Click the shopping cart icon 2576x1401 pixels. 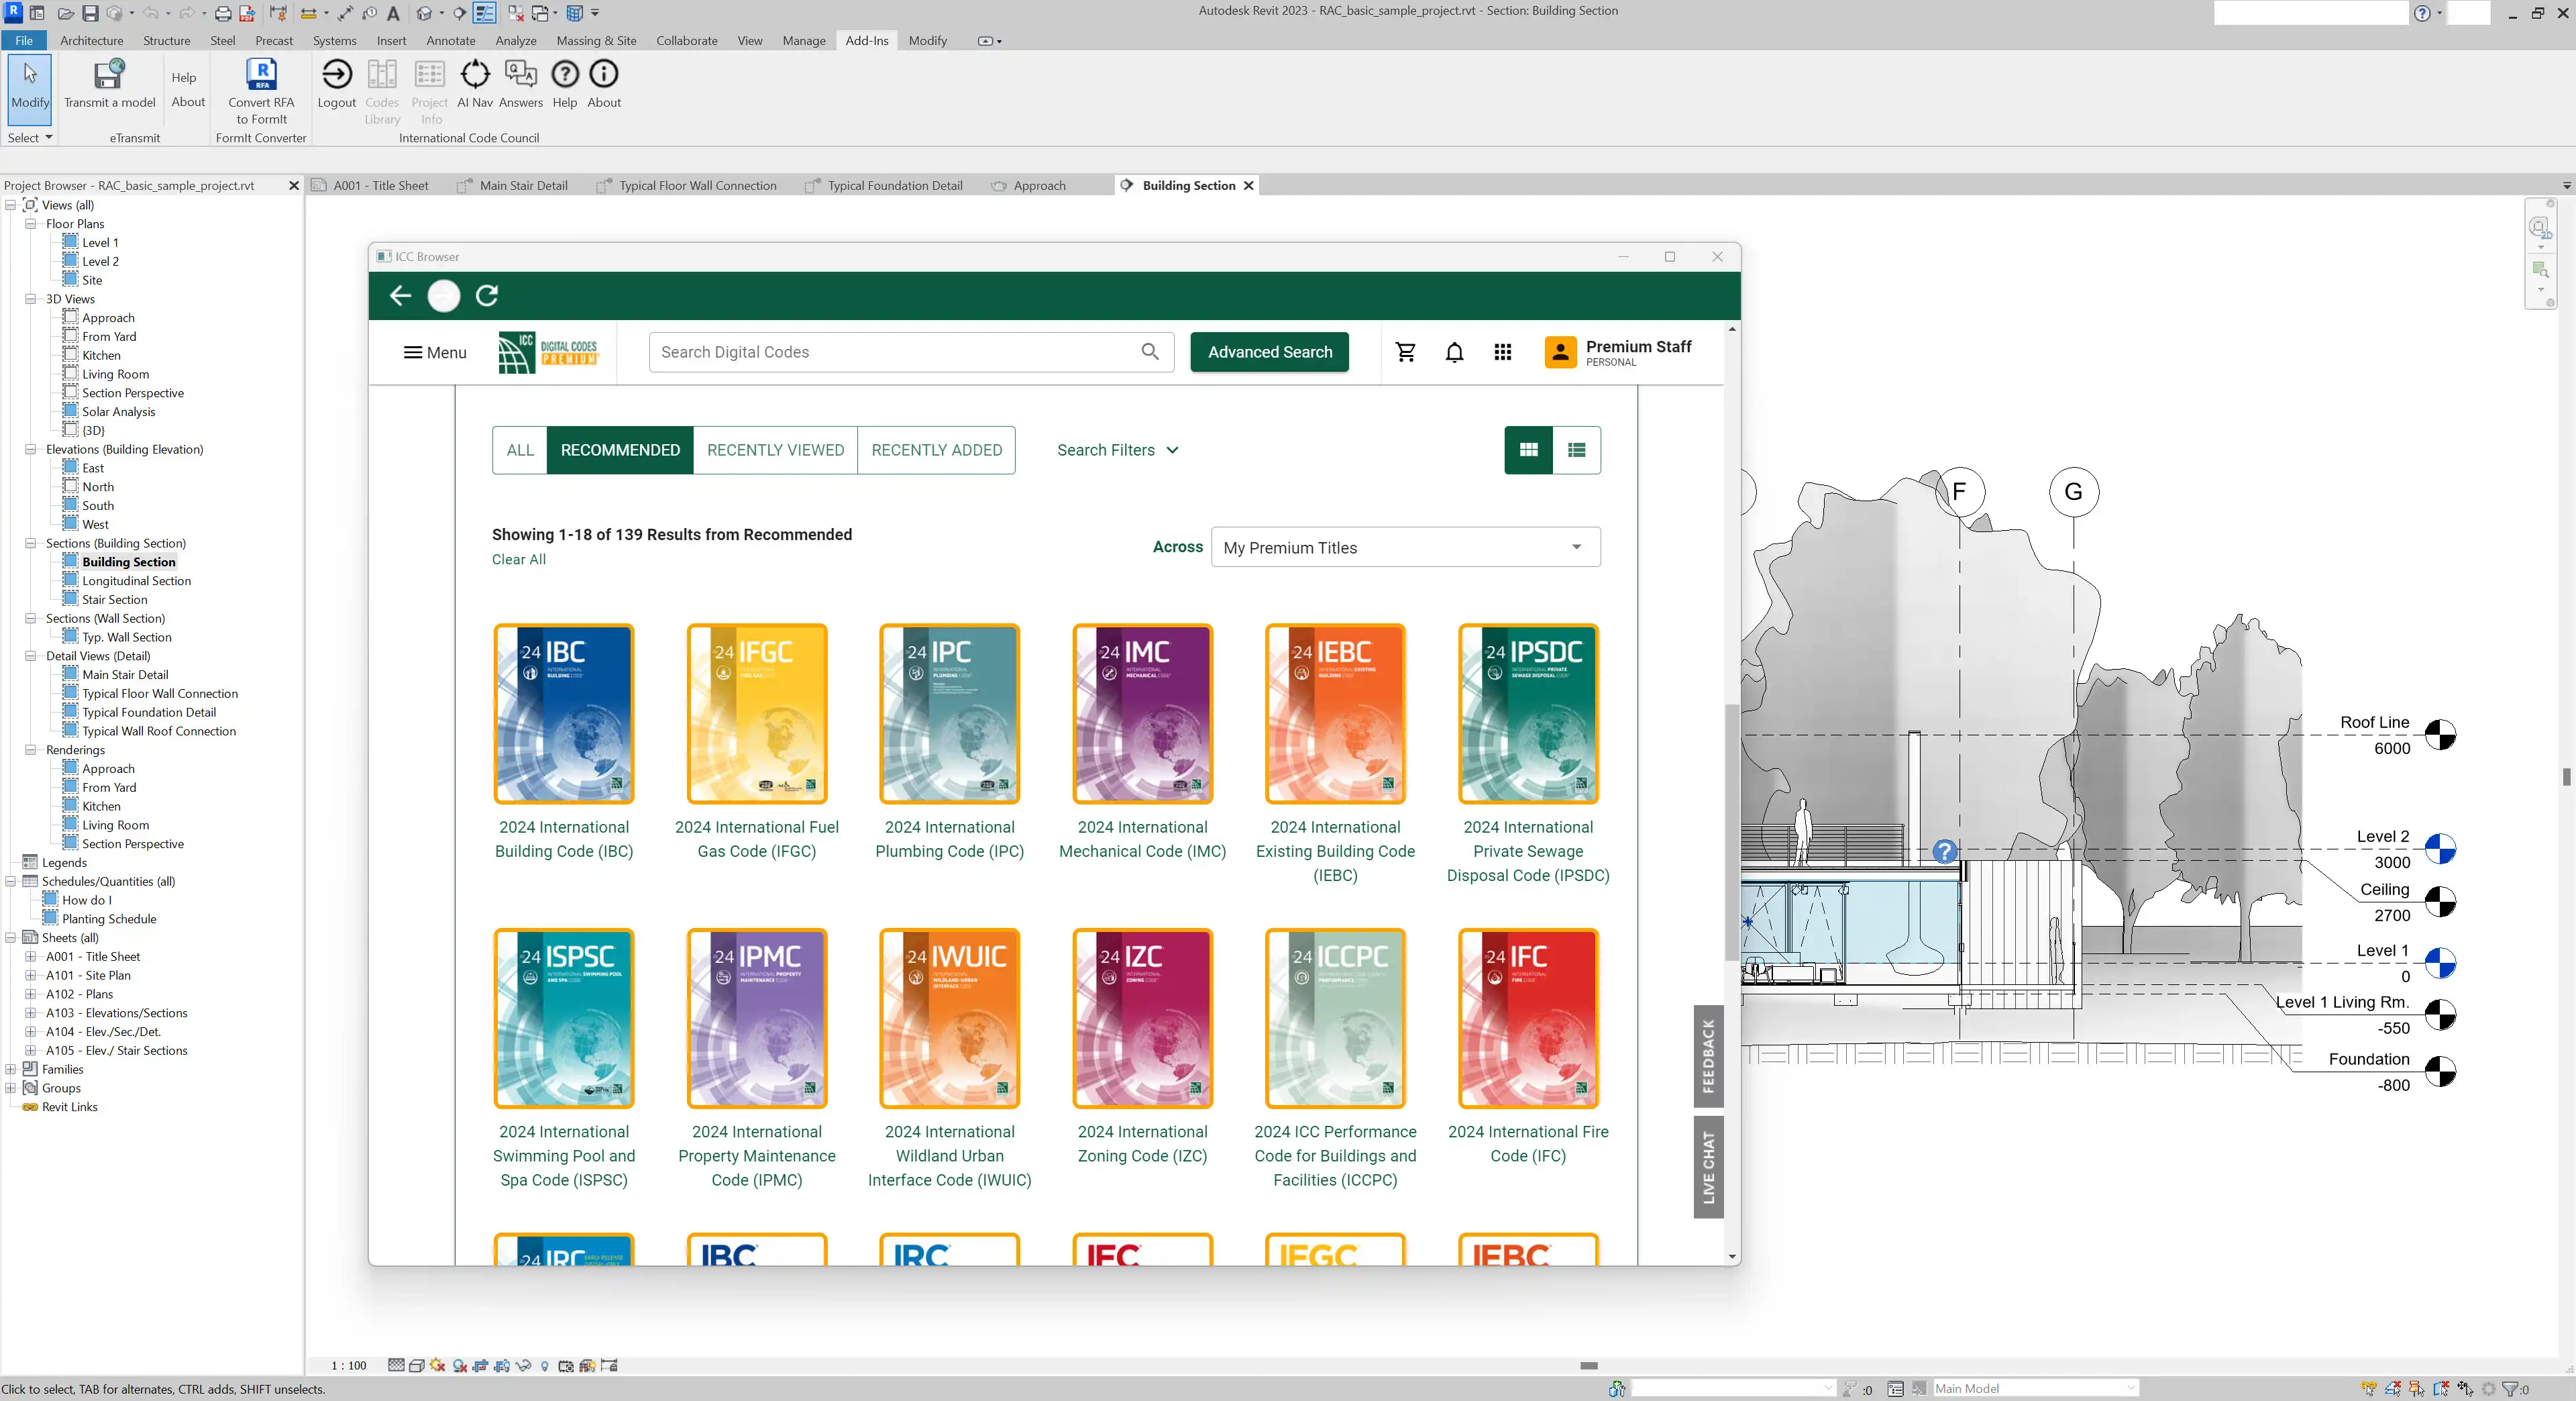click(1405, 352)
